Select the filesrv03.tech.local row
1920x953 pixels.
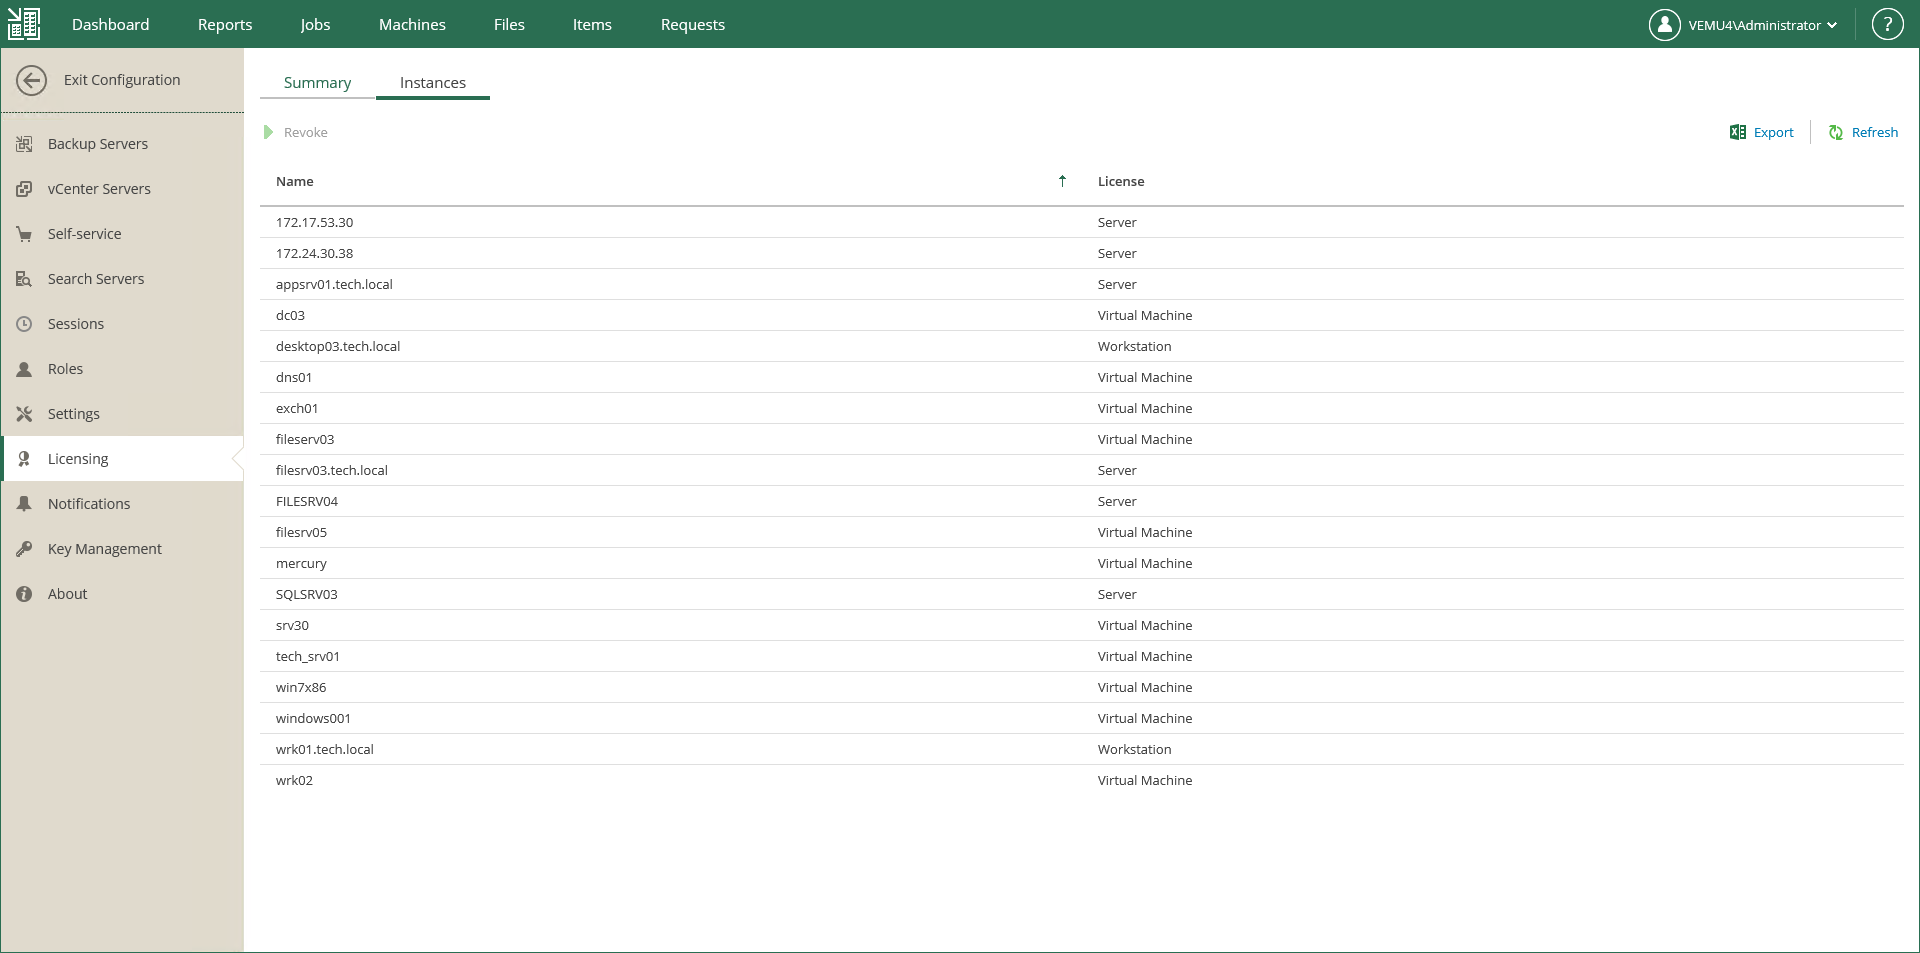pos(1081,470)
